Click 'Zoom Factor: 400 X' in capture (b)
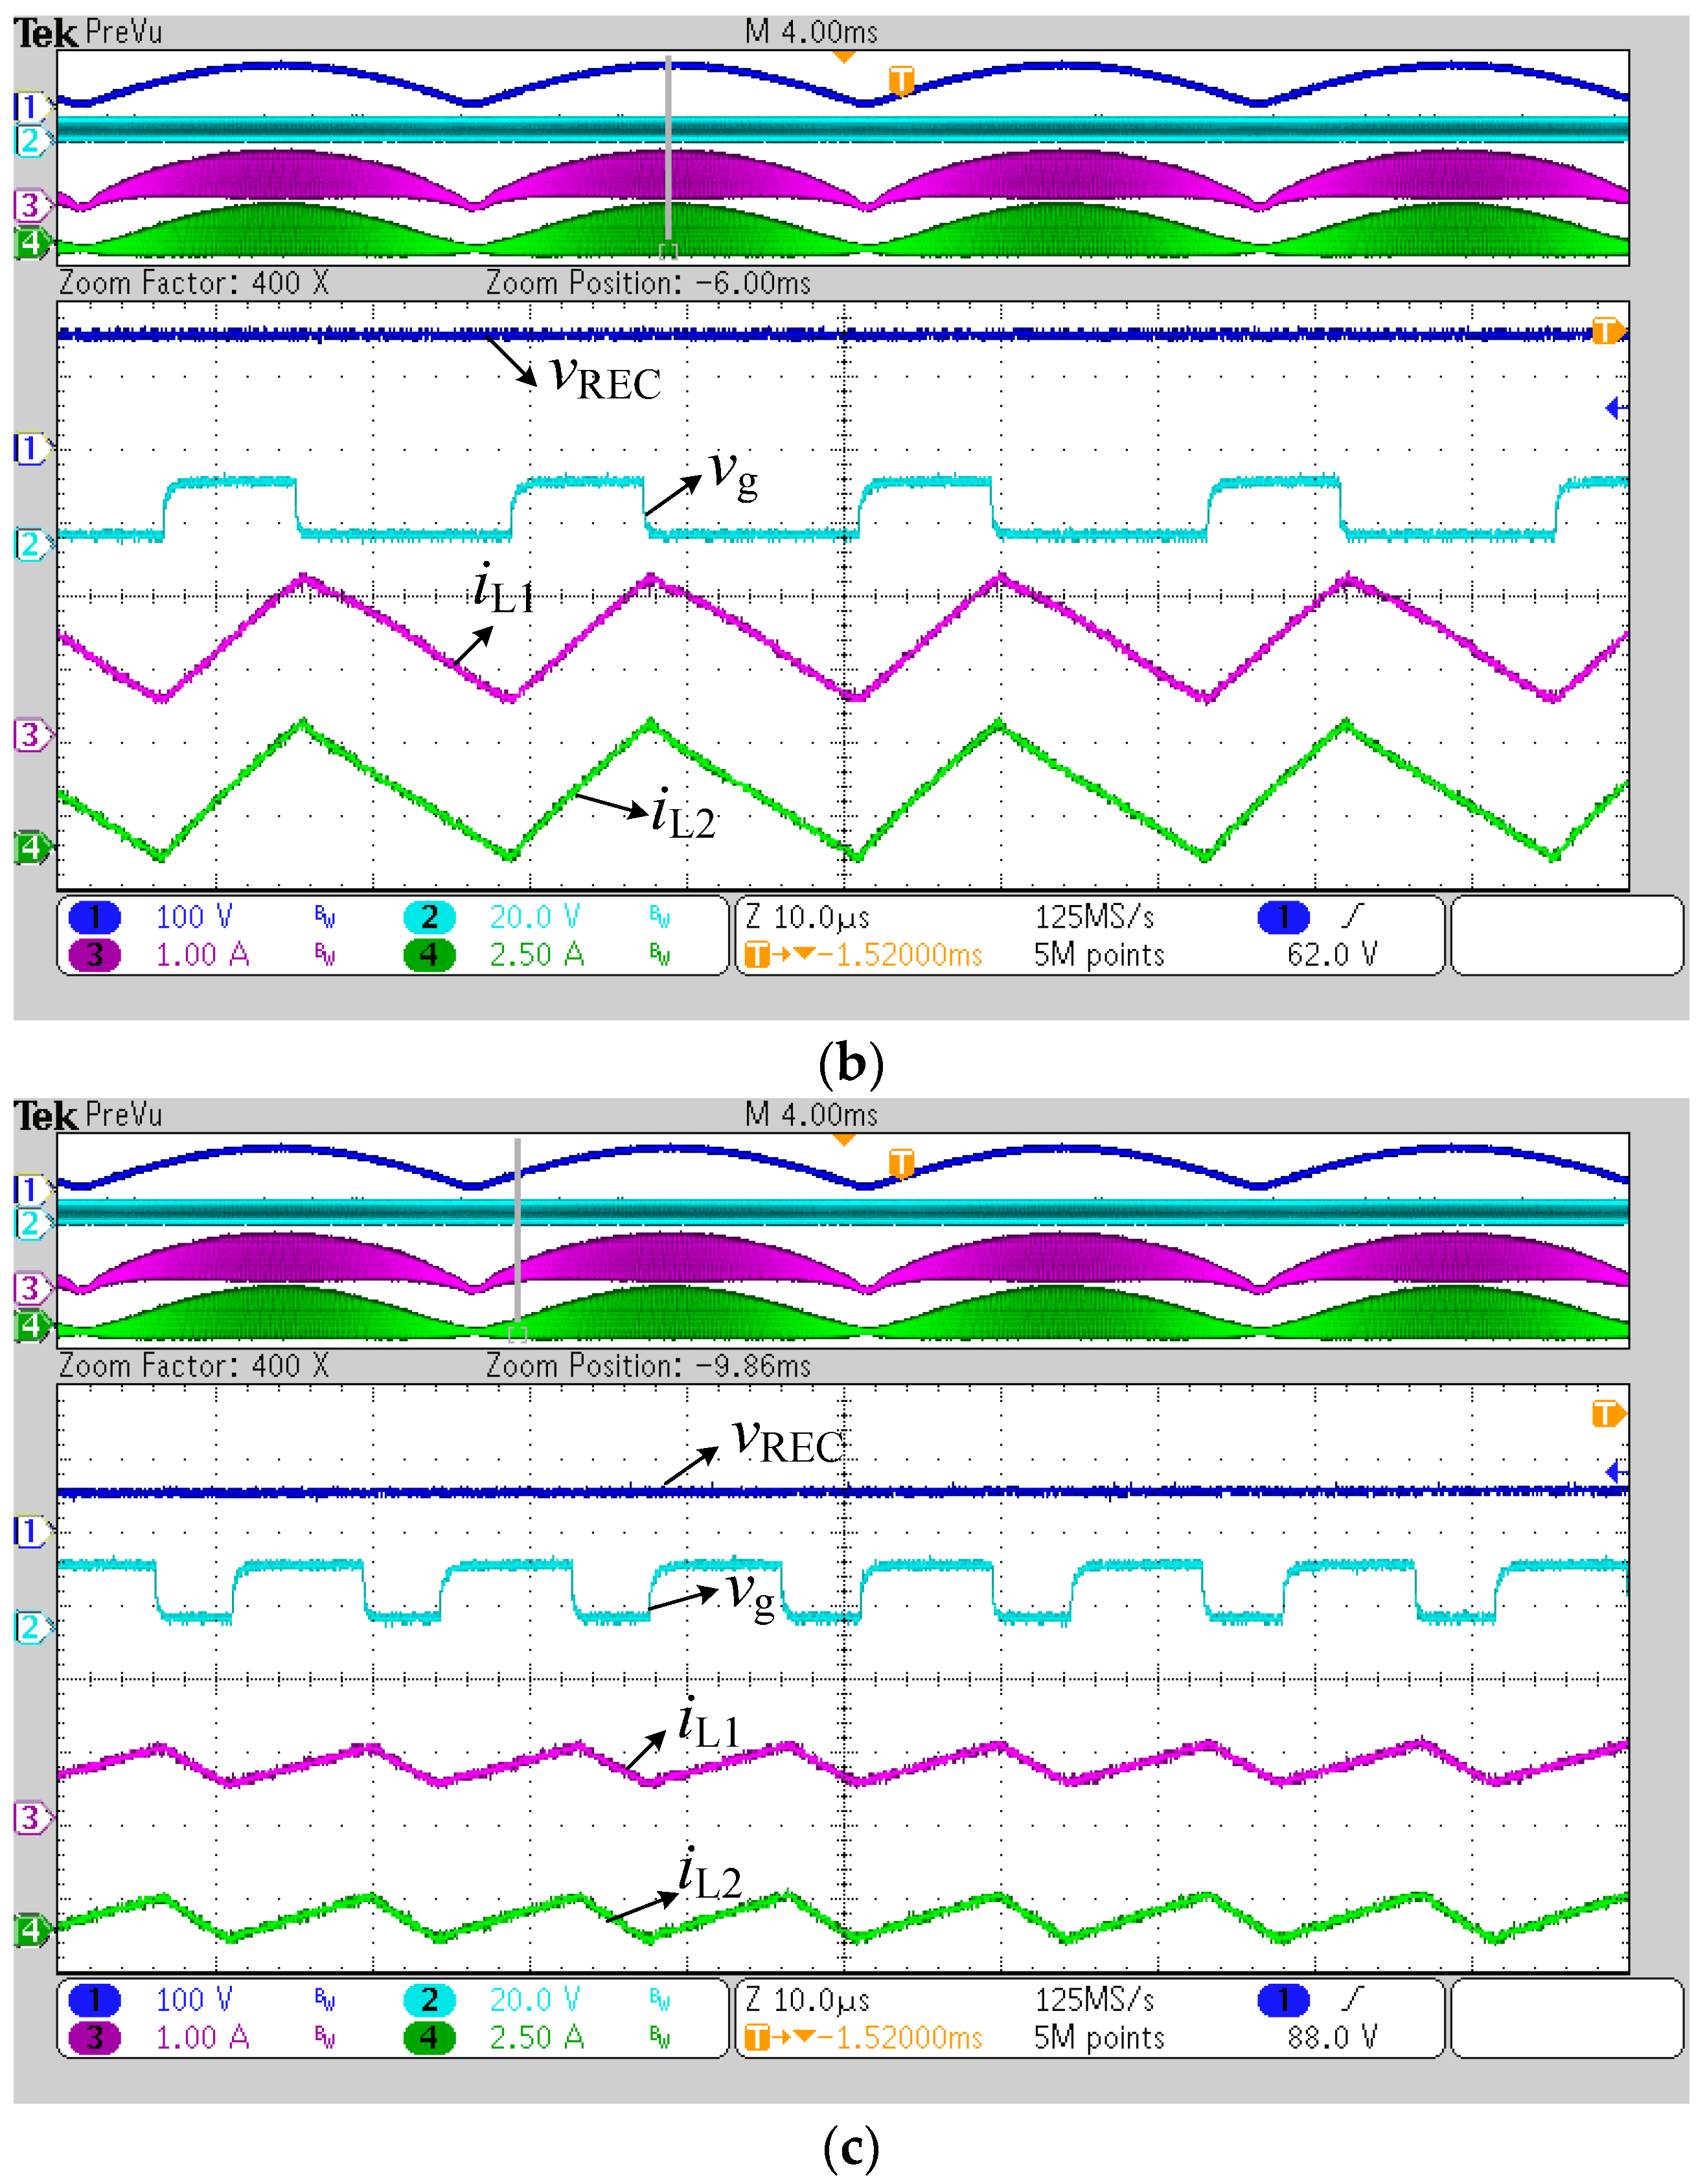This screenshot has width=1705, height=2184. click(194, 283)
